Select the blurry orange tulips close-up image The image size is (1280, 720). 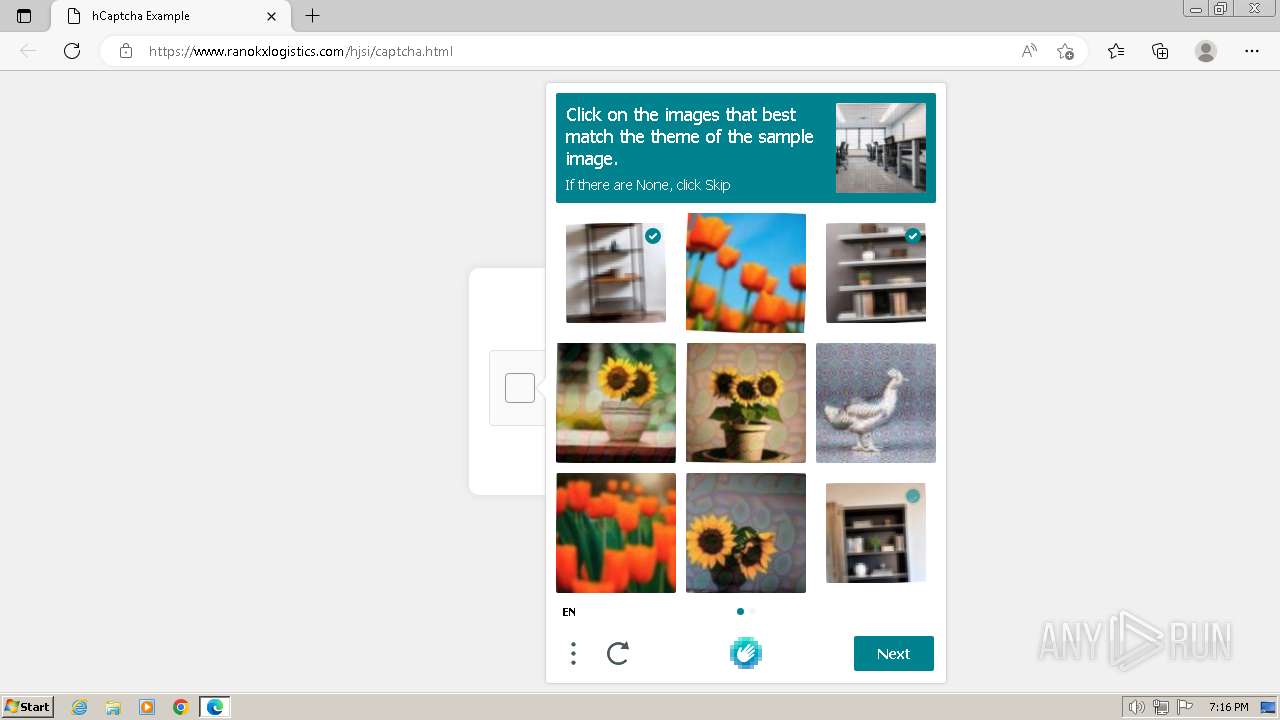coord(616,533)
